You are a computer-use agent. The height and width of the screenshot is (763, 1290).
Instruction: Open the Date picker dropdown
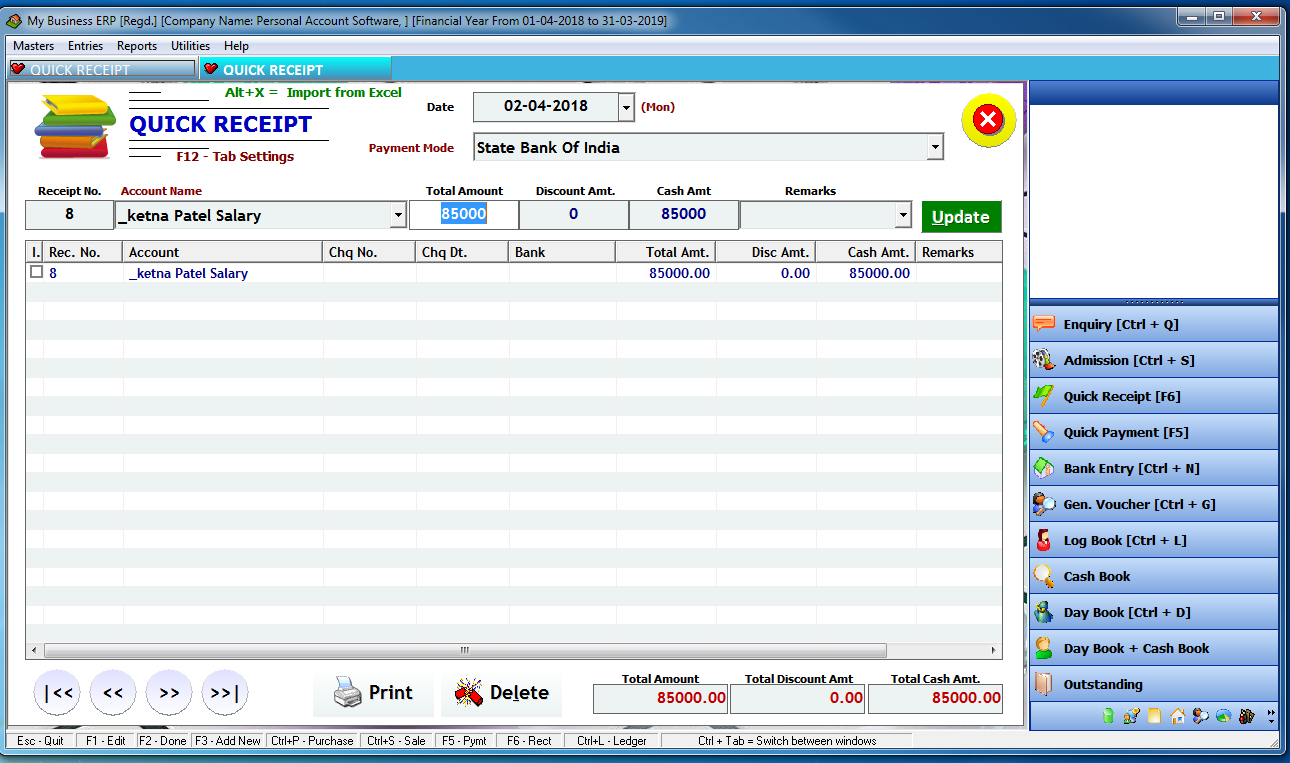(627, 107)
